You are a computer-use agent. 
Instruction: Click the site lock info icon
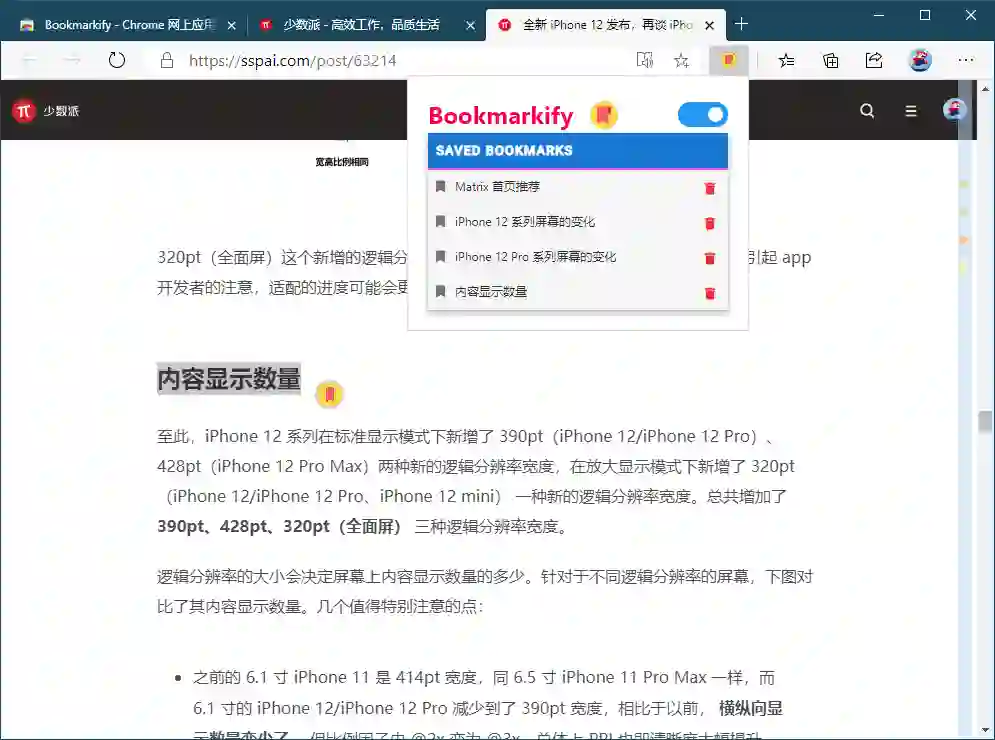click(167, 60)
